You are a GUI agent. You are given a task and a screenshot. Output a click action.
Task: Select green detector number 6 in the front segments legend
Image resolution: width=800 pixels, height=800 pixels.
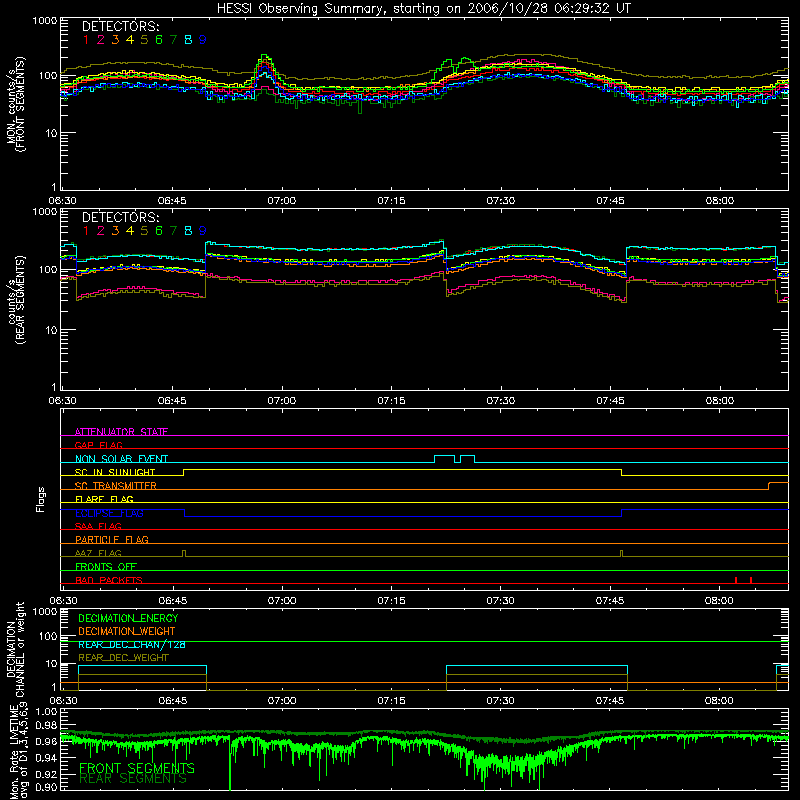(x=159, y=40)
